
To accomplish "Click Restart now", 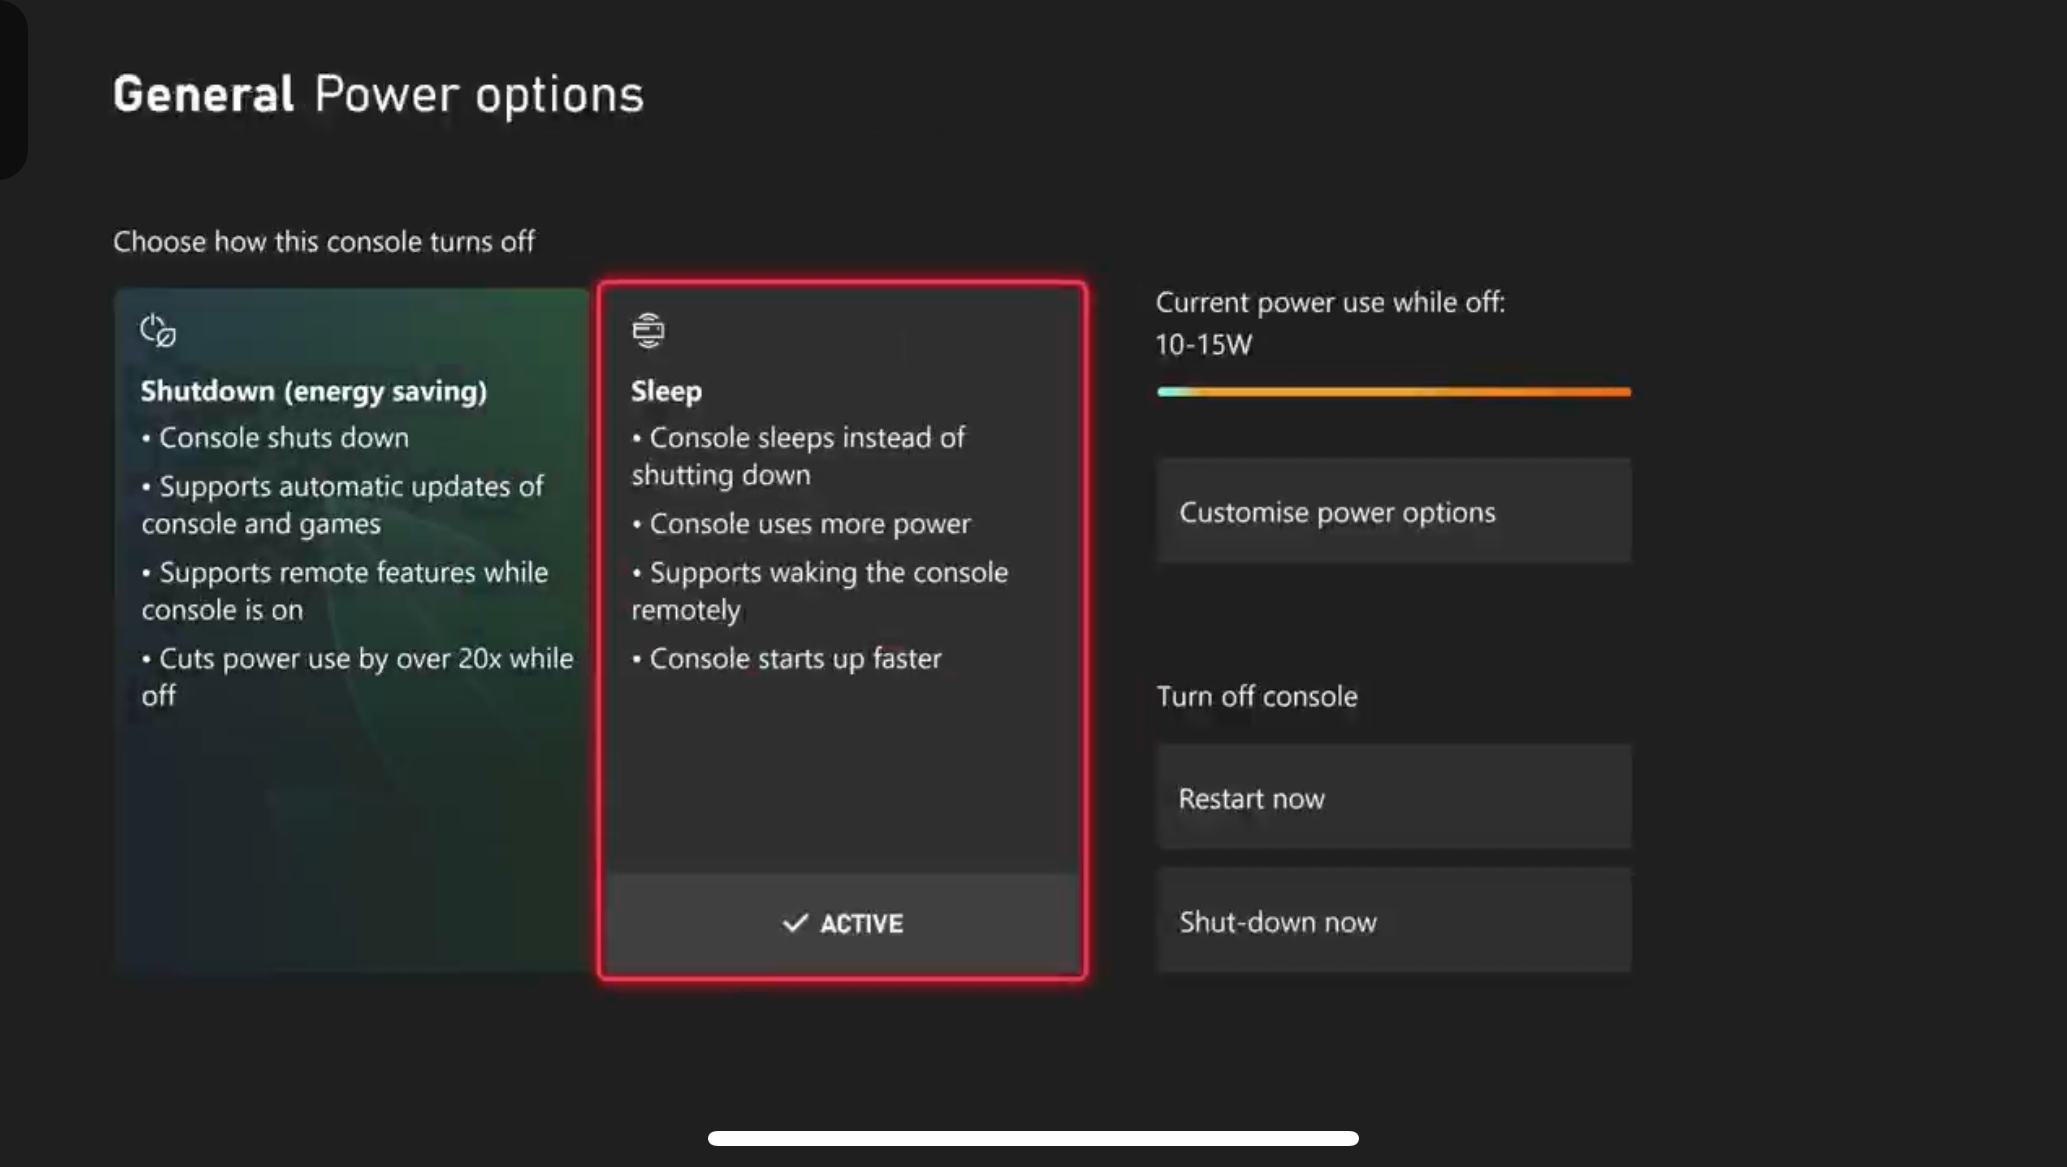I will click(x=1392, y=797).
